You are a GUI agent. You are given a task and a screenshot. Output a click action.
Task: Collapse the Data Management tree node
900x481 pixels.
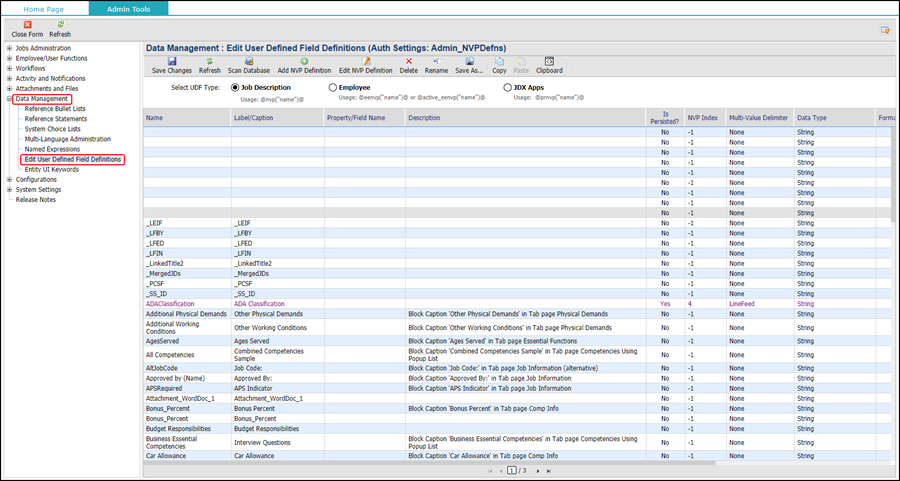tap(10, 99)
